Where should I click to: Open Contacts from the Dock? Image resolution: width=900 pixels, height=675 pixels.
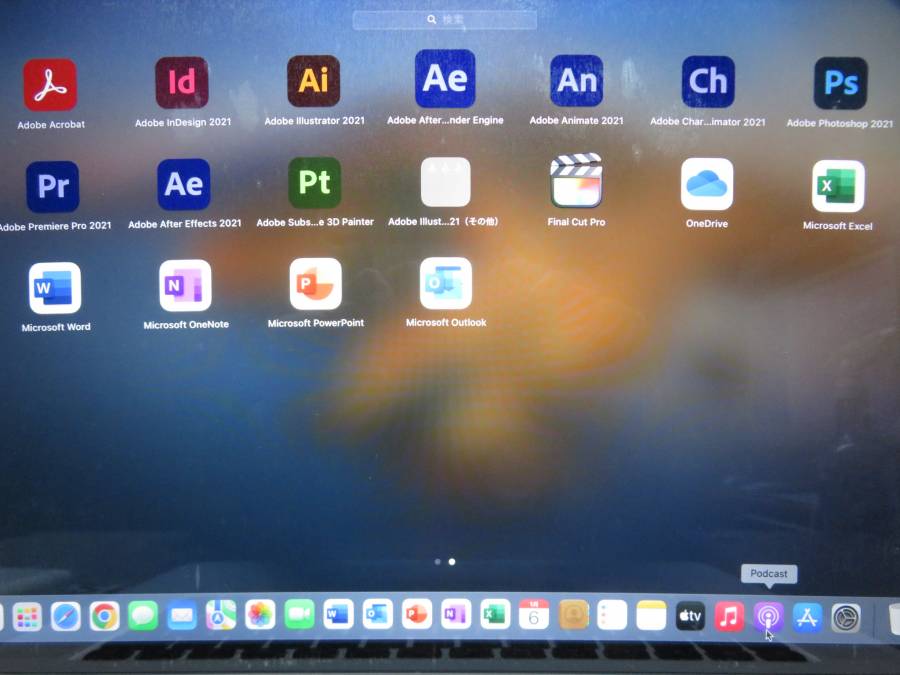pyautogui.click(x=573, y=615)
